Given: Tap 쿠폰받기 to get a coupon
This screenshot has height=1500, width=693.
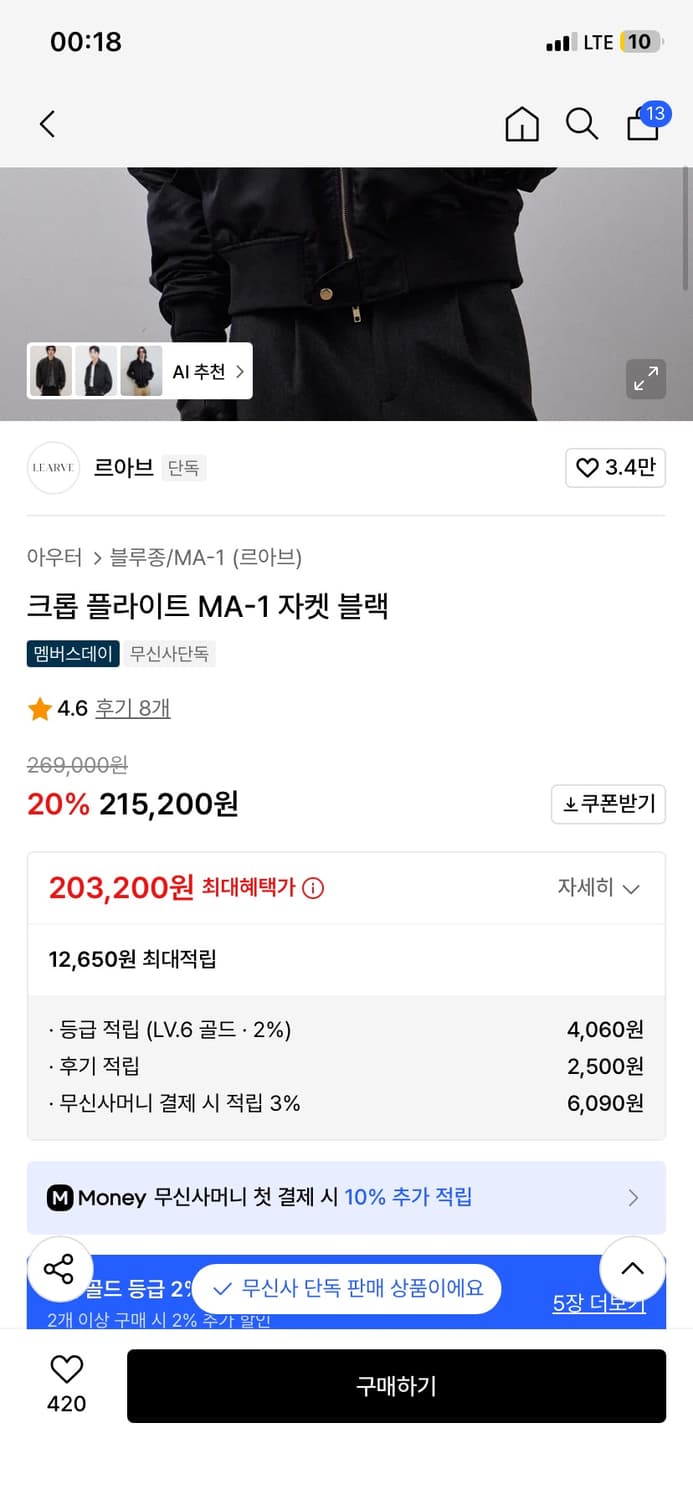Looking at the screenshot, I should [x=608, y=804].
